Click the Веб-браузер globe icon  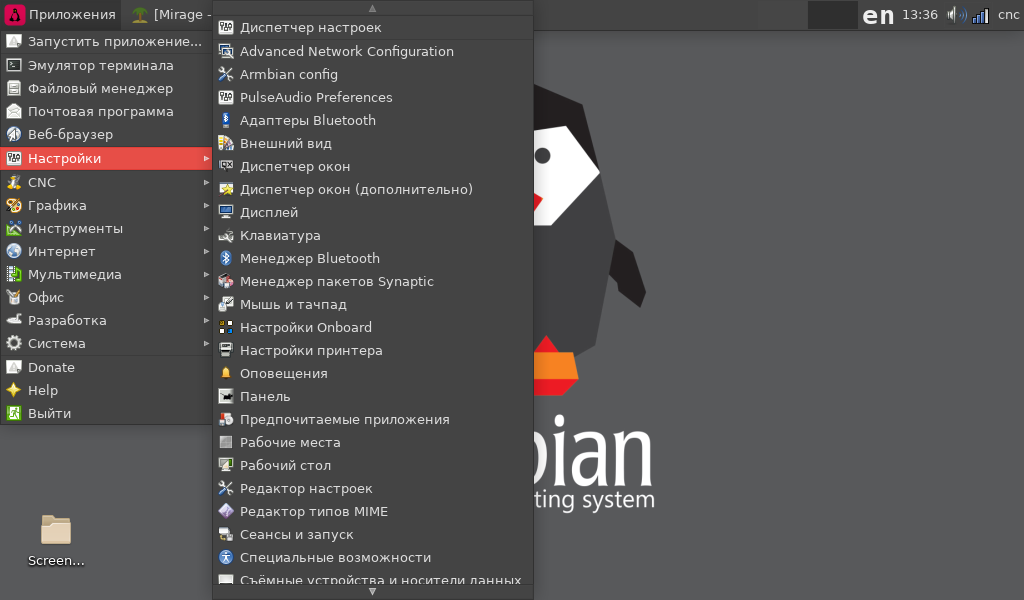tap(14, 134)
